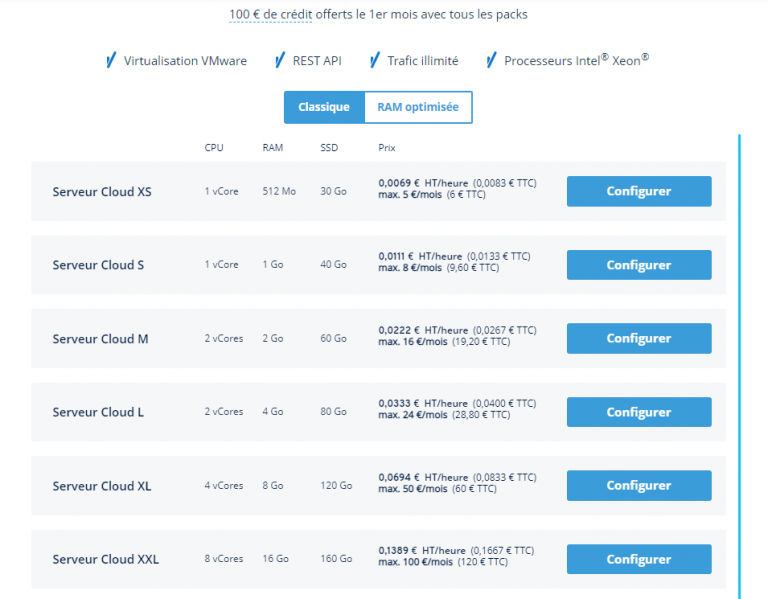This screenshot has width=768, height=599.
Task: Switch to the Classique tab
Action: pyautogui.click(x=324, y=107)
